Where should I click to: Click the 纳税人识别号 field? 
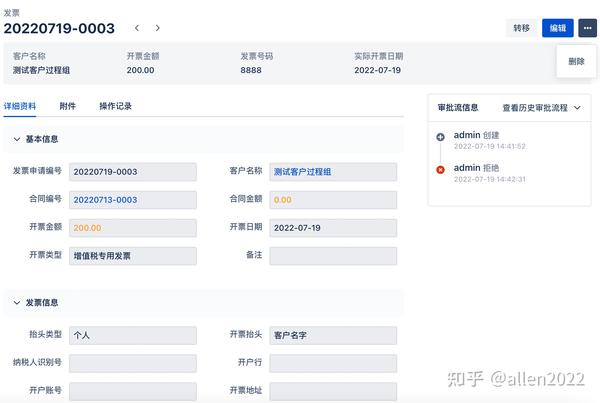133,363
